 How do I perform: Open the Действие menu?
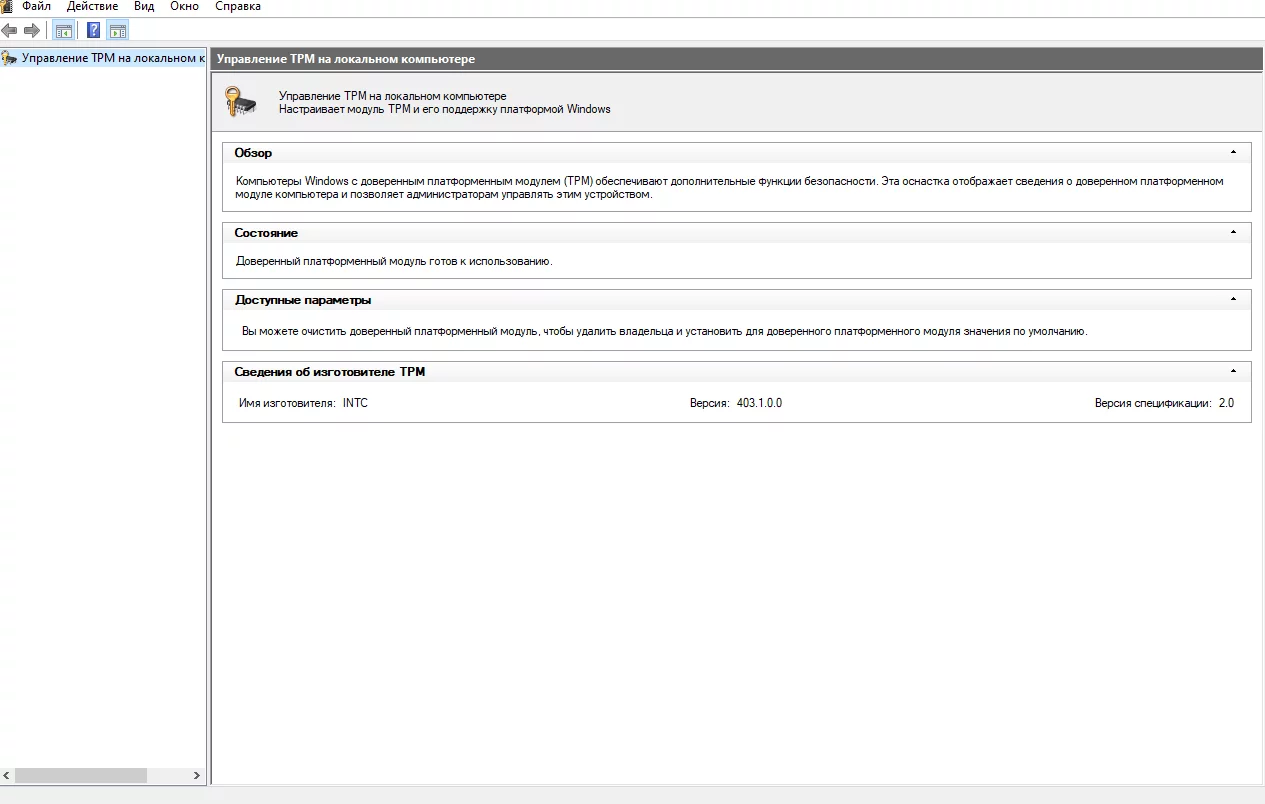pyautogui.click(x=92, y=6)
